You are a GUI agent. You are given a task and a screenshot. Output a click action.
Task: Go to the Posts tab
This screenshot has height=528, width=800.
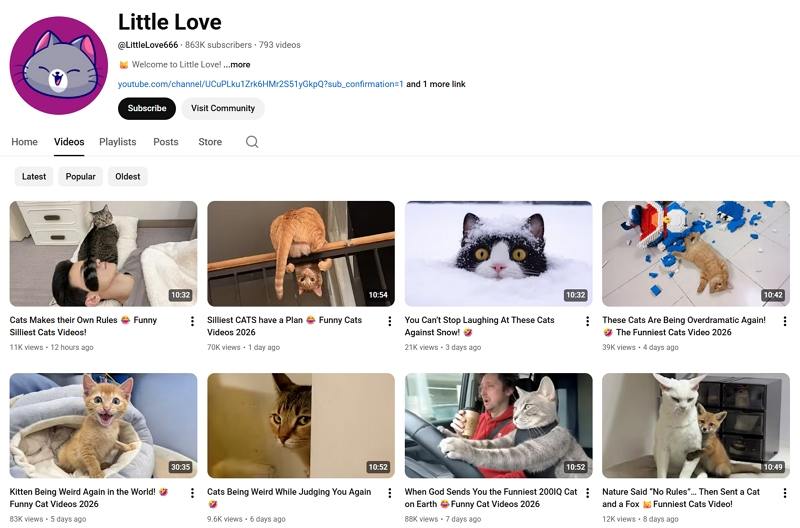click(166, 142)
